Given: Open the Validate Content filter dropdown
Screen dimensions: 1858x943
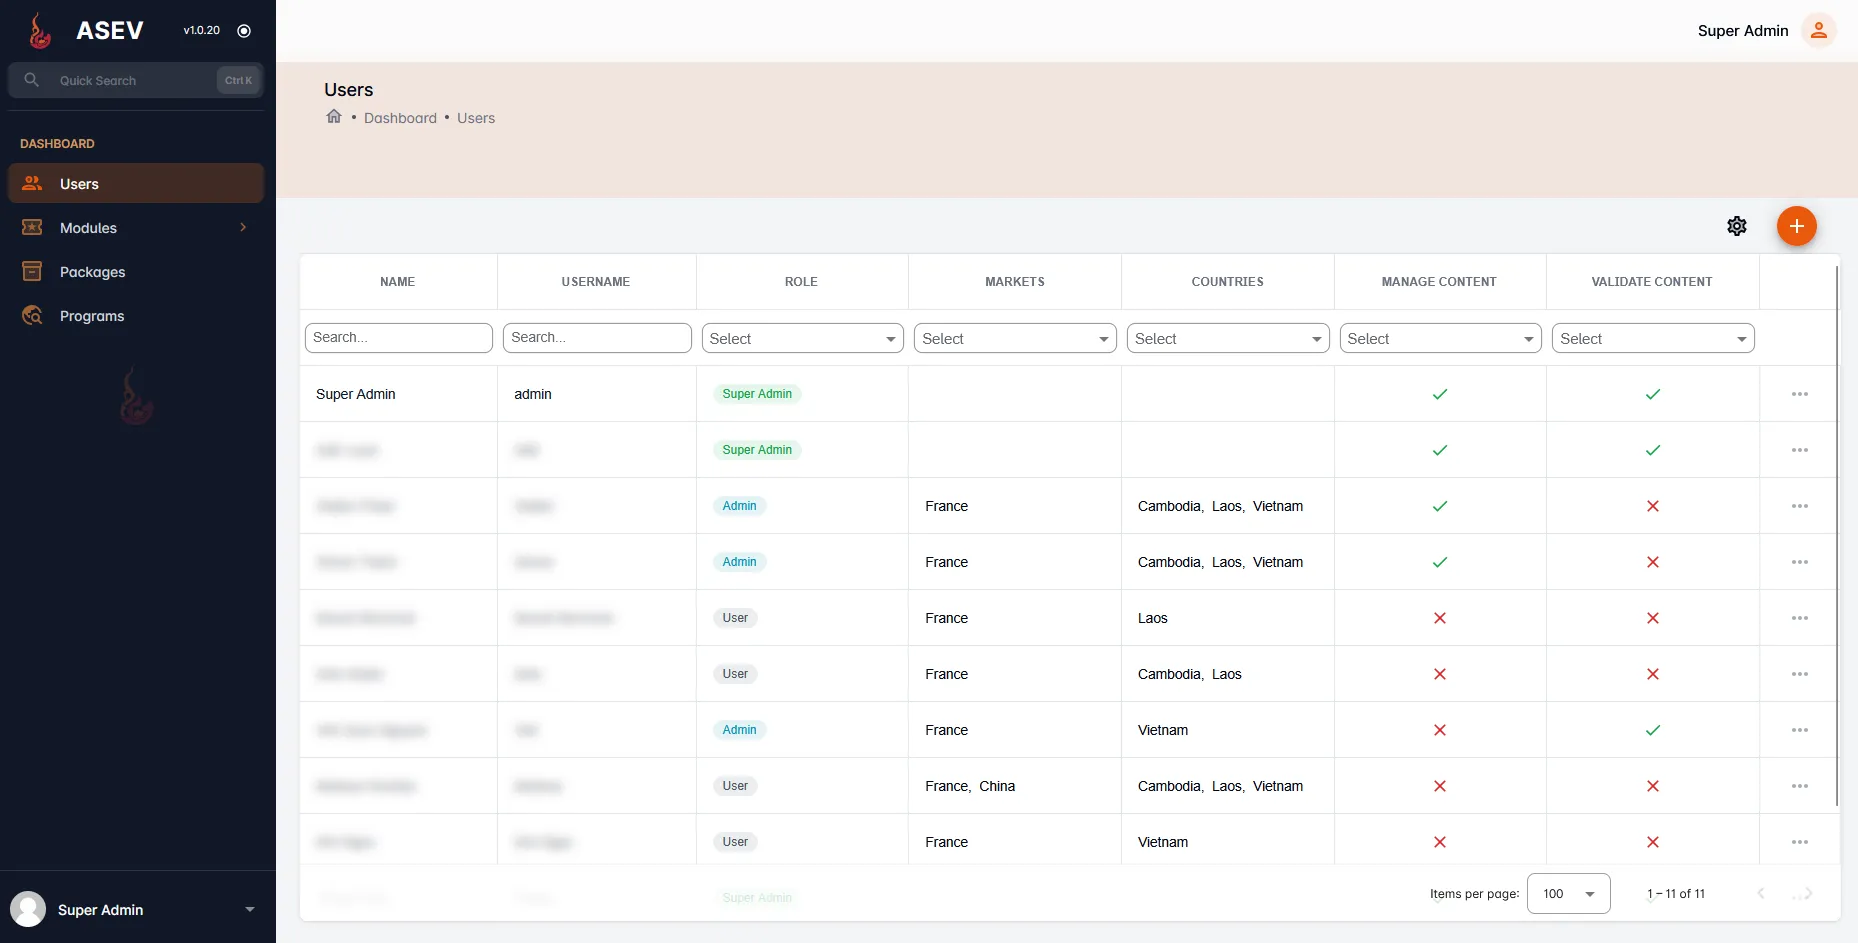Looking at the screenshot, I should pyautogui.click(x=1653, y=338).
